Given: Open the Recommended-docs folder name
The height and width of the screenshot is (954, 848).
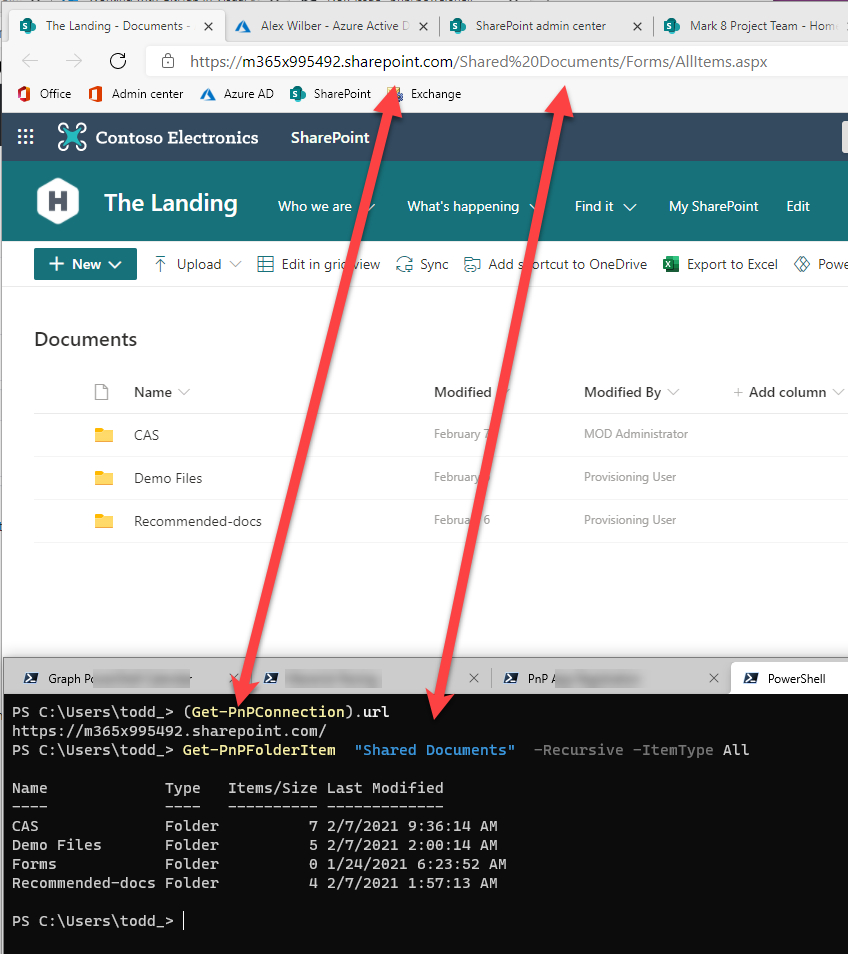Looking at the screenshot, I should pyautogui.click(x=198, y=521).
